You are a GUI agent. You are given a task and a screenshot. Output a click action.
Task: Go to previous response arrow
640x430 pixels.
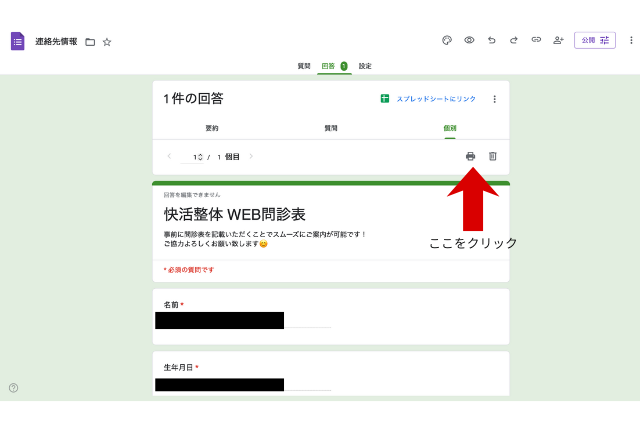click(169, 156)
